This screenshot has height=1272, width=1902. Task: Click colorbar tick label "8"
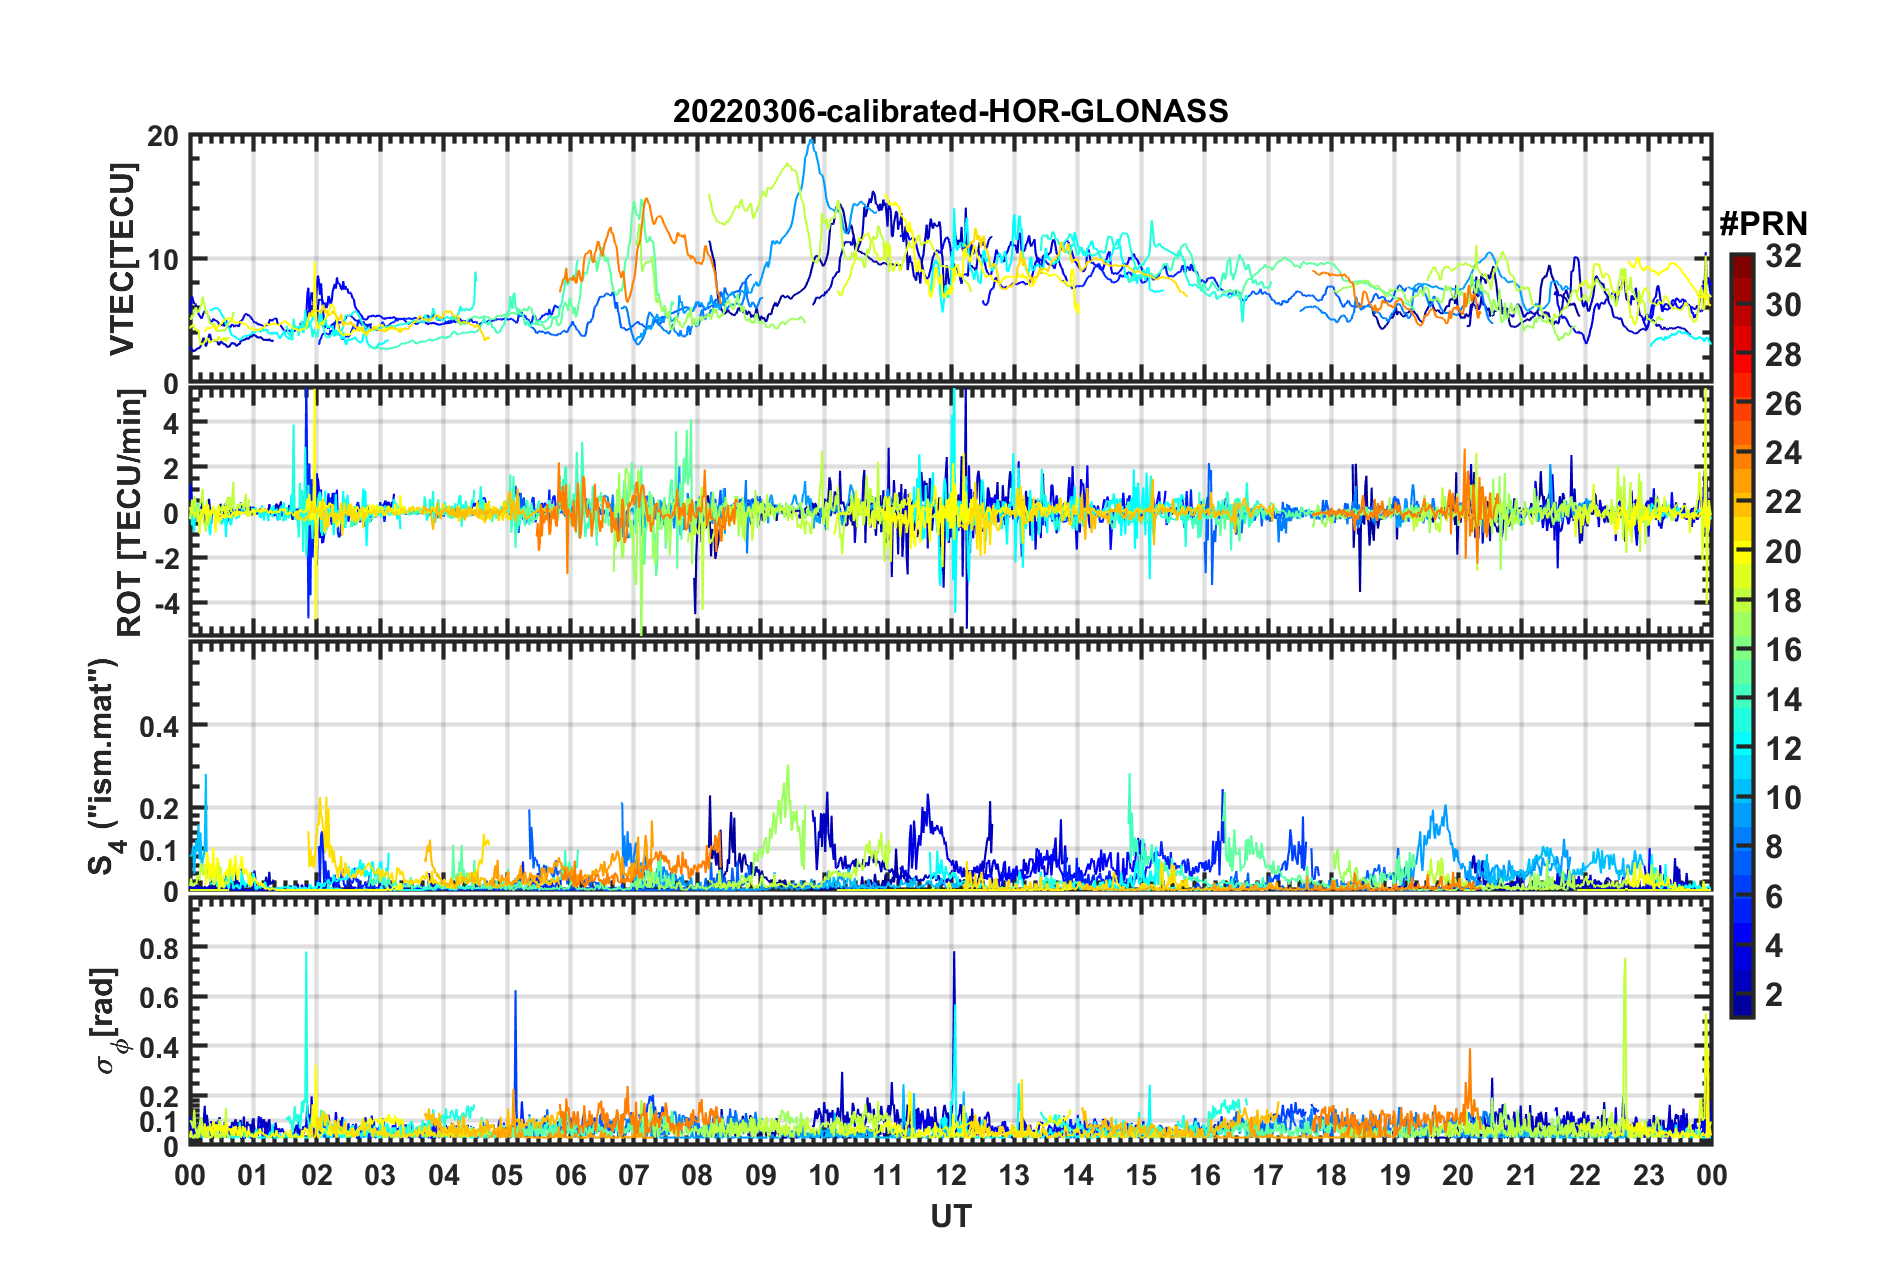pyautogui.click(x=1774, y=847)
